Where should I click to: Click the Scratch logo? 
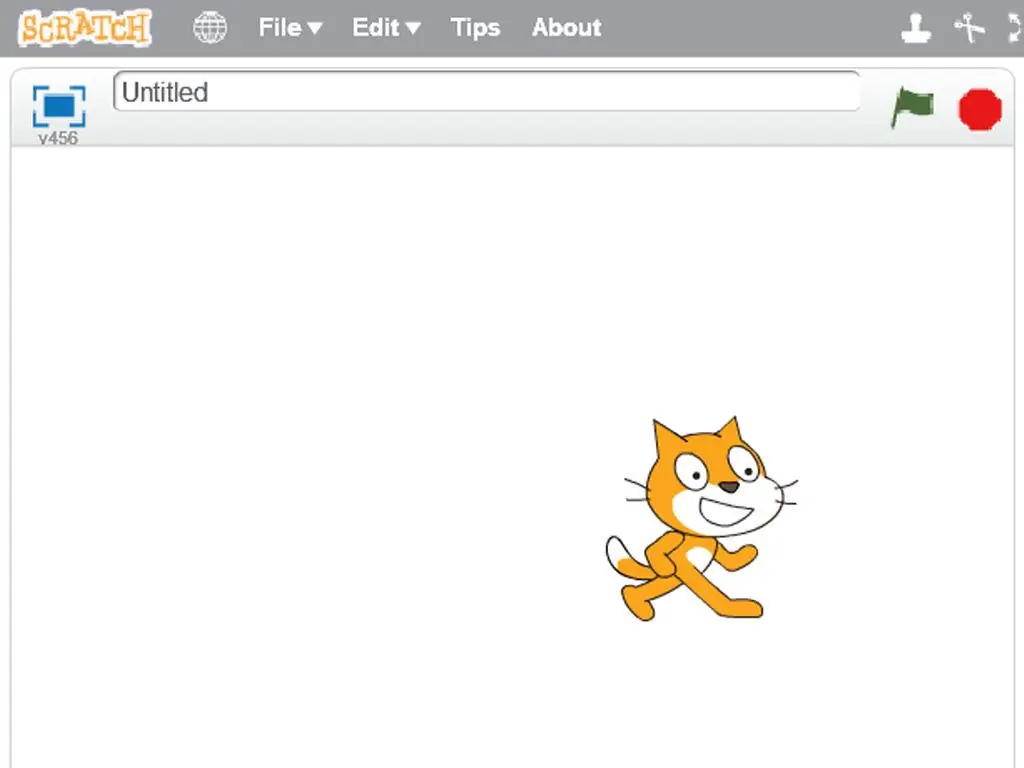click(x=85, y=27)
